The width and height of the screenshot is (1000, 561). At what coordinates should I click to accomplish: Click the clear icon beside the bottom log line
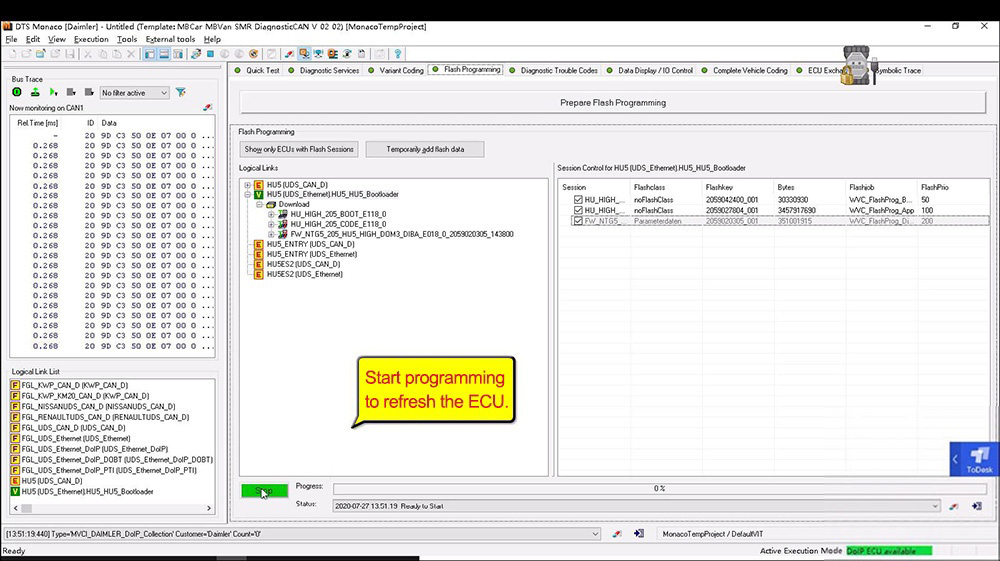[617, 534]
